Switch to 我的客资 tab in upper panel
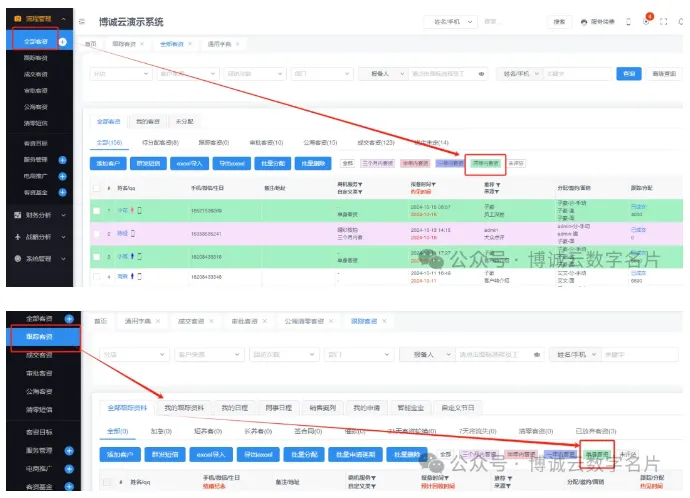This screenshot has width=690, height=498. (147, 120)
